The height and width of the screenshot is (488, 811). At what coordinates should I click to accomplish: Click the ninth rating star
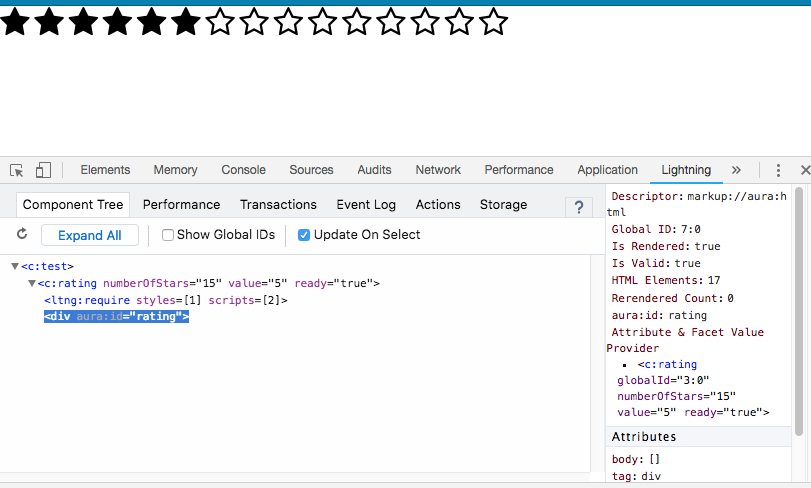[288, 22]
